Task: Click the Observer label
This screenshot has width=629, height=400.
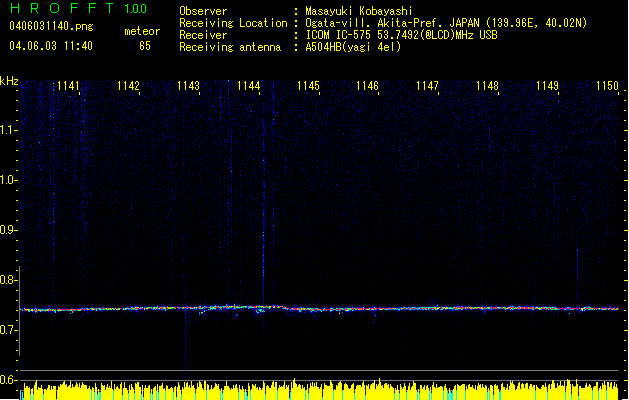Action: click(203, 11)
